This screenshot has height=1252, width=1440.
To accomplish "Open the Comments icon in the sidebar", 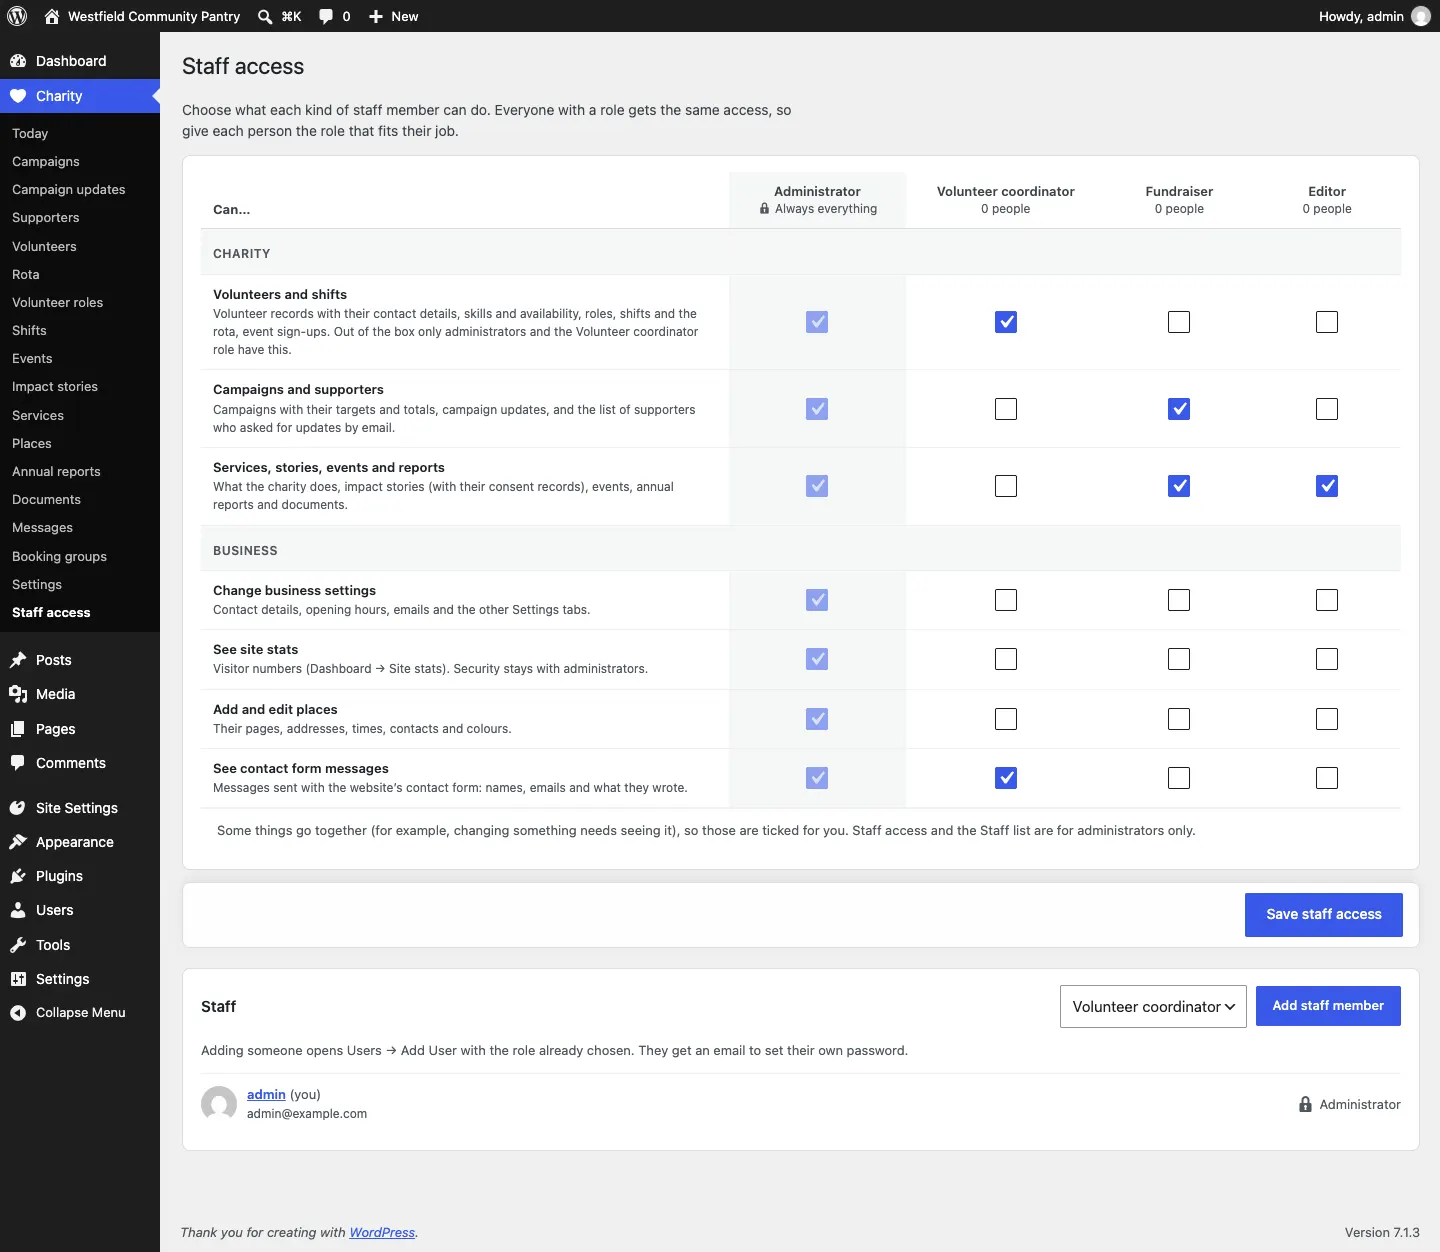I will click(18, 763).
